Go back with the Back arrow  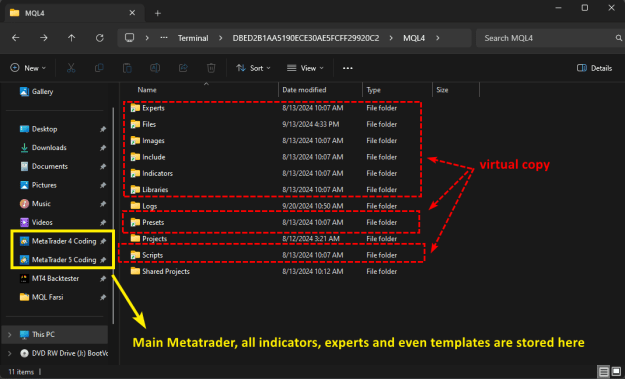click(x=16, y=38)
